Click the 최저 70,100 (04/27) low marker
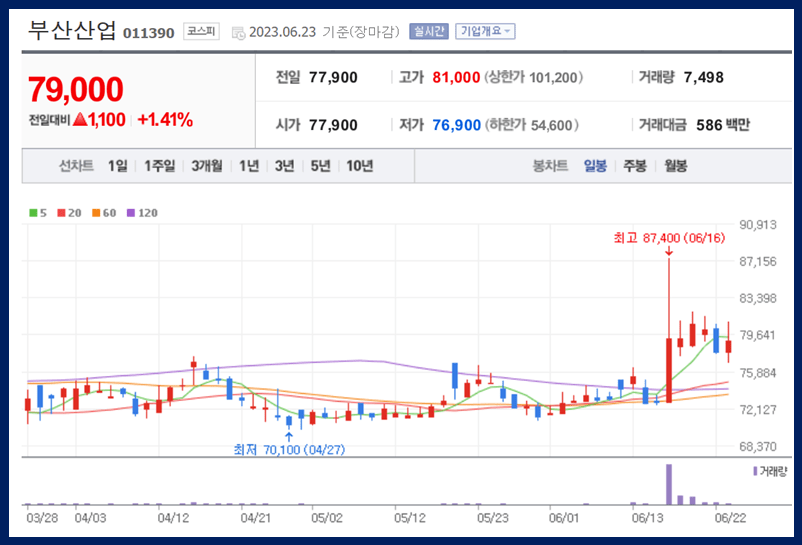The height and width of the screenshot is (545, 802). click(x=289, y=449)
